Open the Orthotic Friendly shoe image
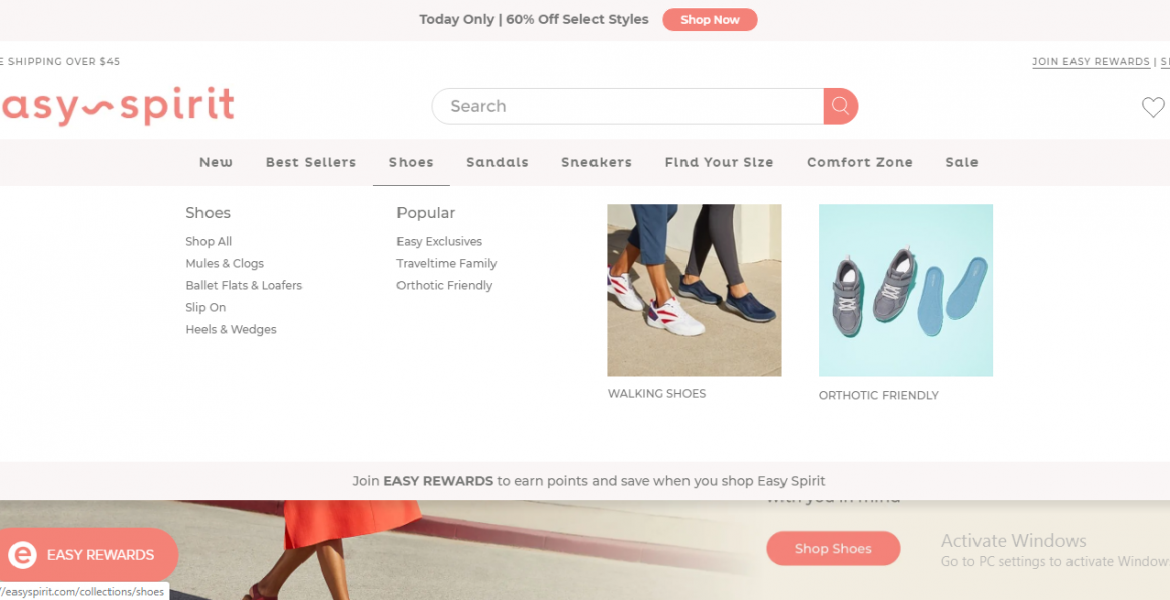Screen dimensions: 1170x600 [905, 290]
